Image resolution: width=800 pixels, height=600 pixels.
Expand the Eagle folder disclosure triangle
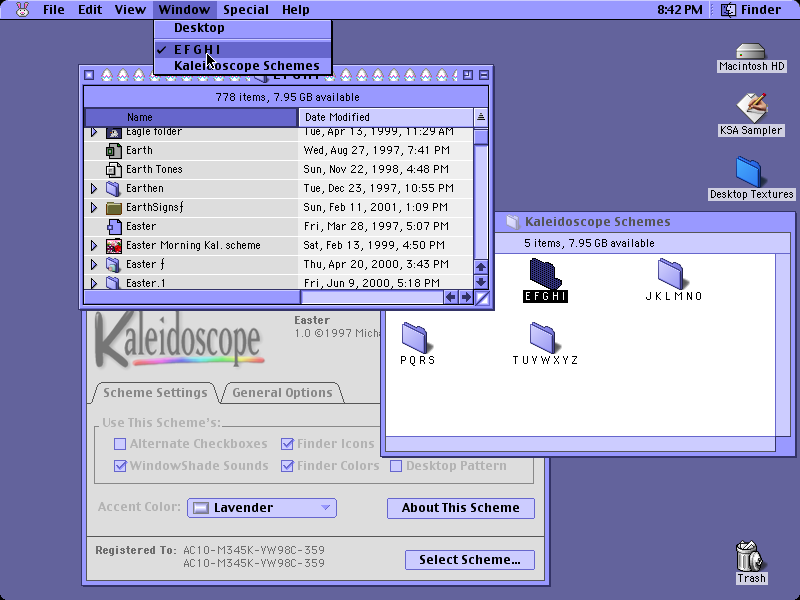pos(94,133)
